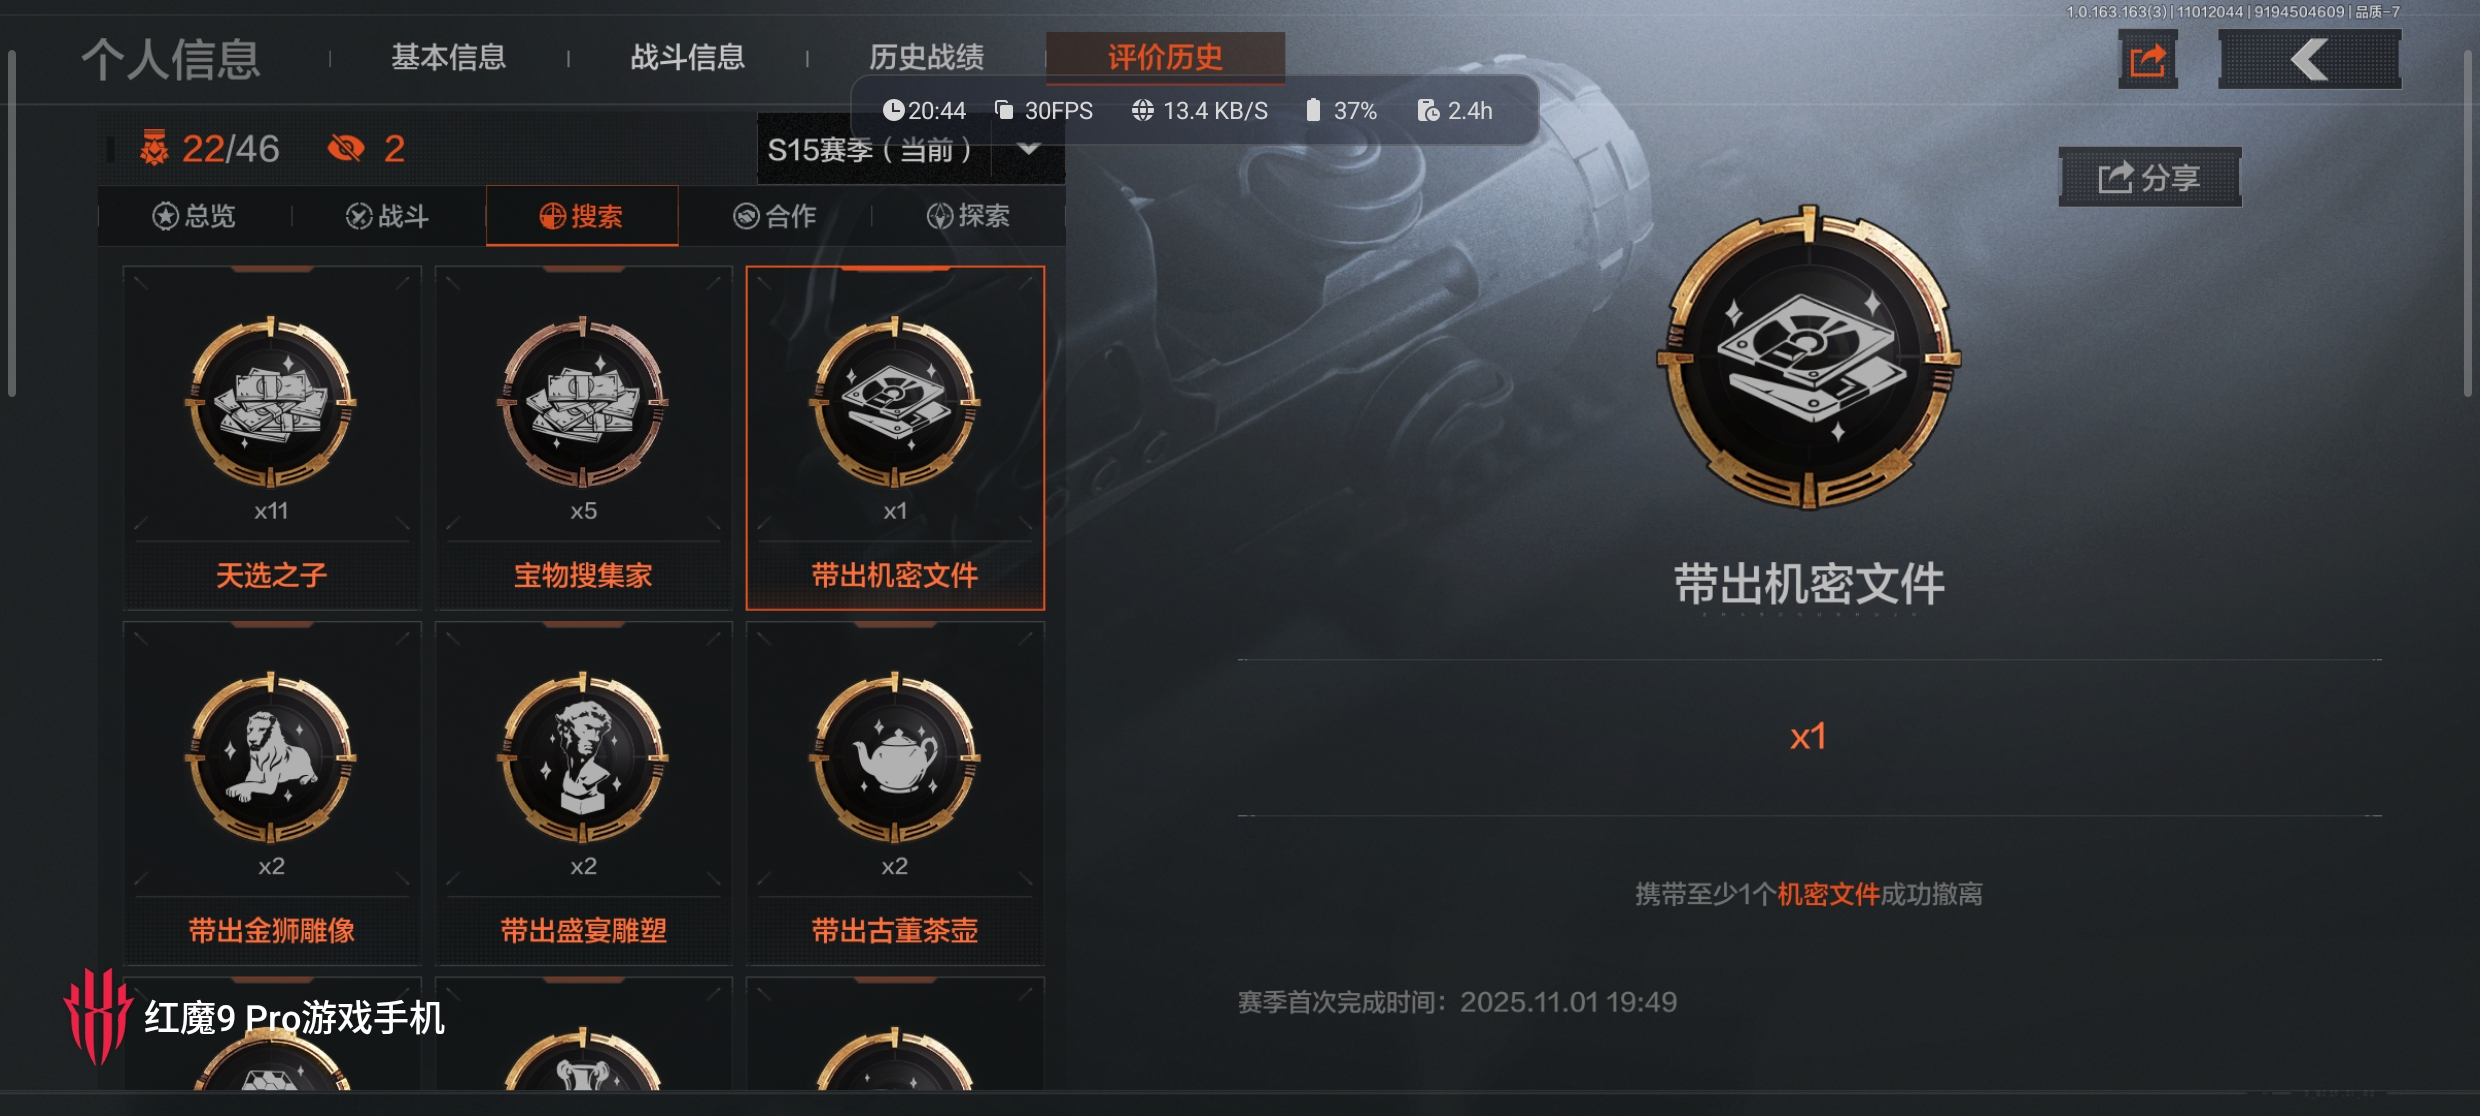Click the top-right export share icon
This screenshot has height=1116, width=2480.
click(x=2148, y=59)
